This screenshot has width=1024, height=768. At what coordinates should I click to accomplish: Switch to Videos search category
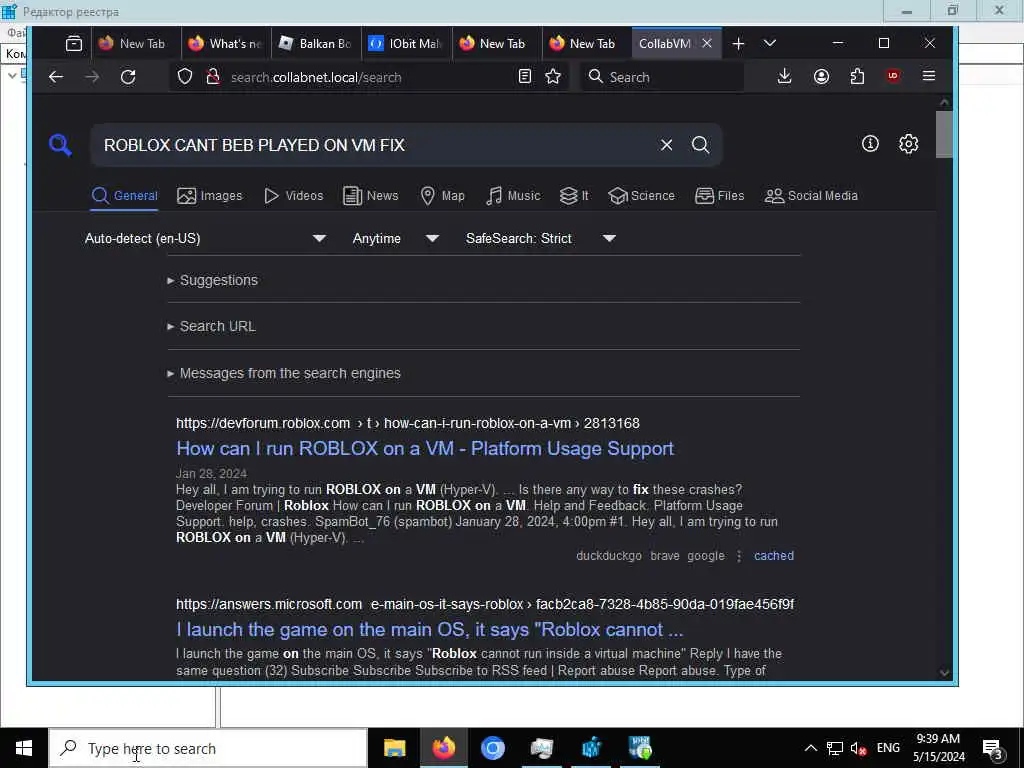[293, 195]
